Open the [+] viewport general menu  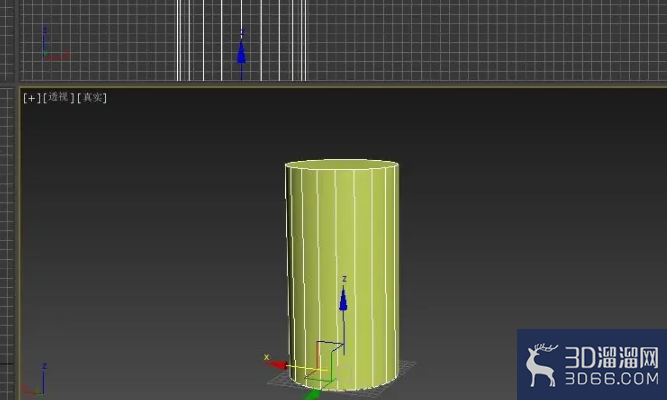pos(32,98)
